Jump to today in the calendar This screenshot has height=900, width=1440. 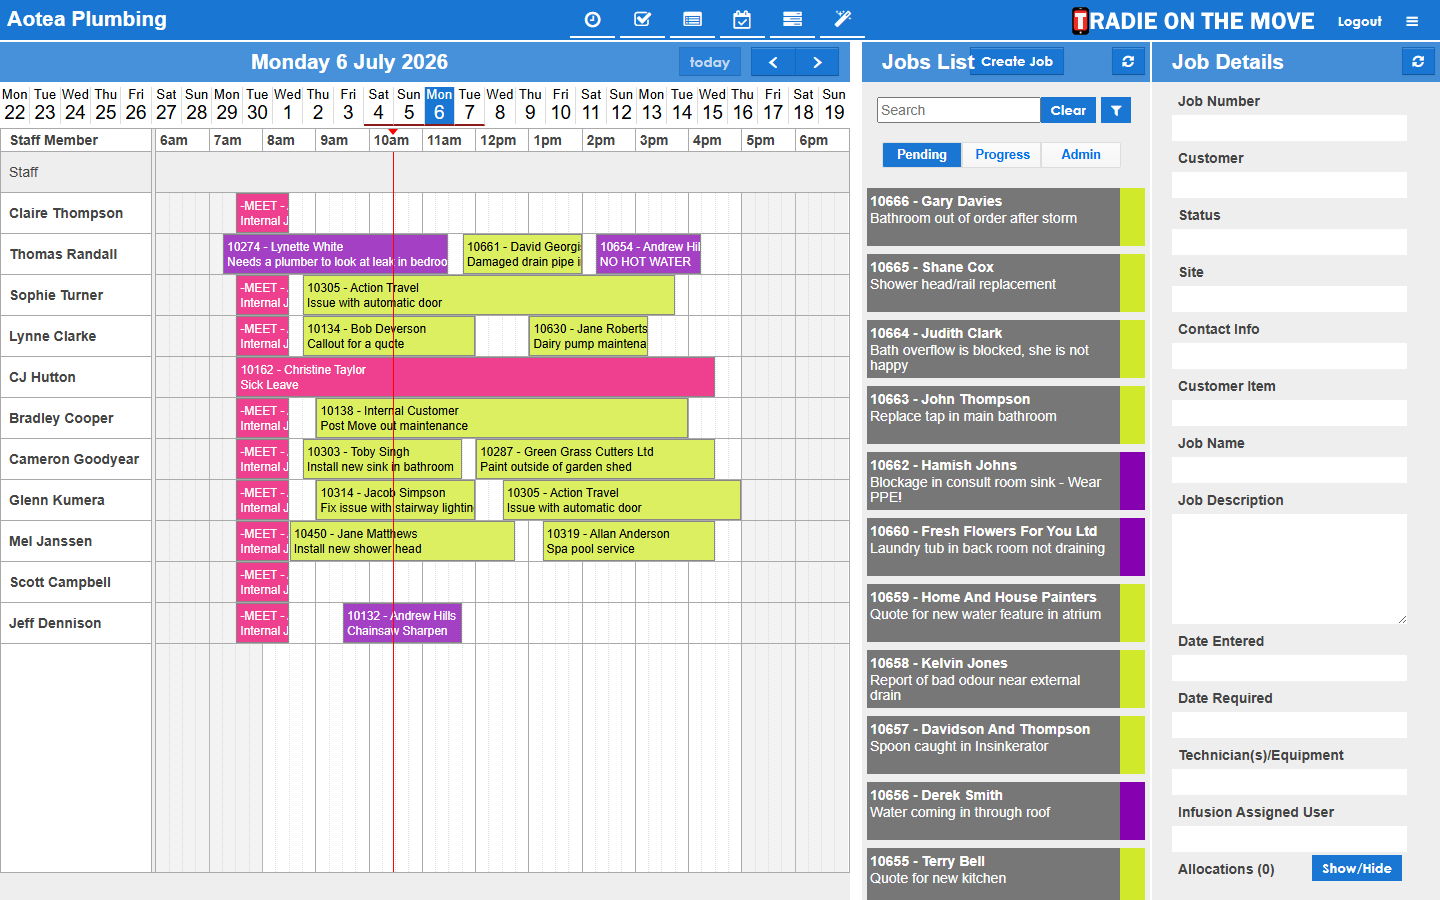(x=710, y=62)
